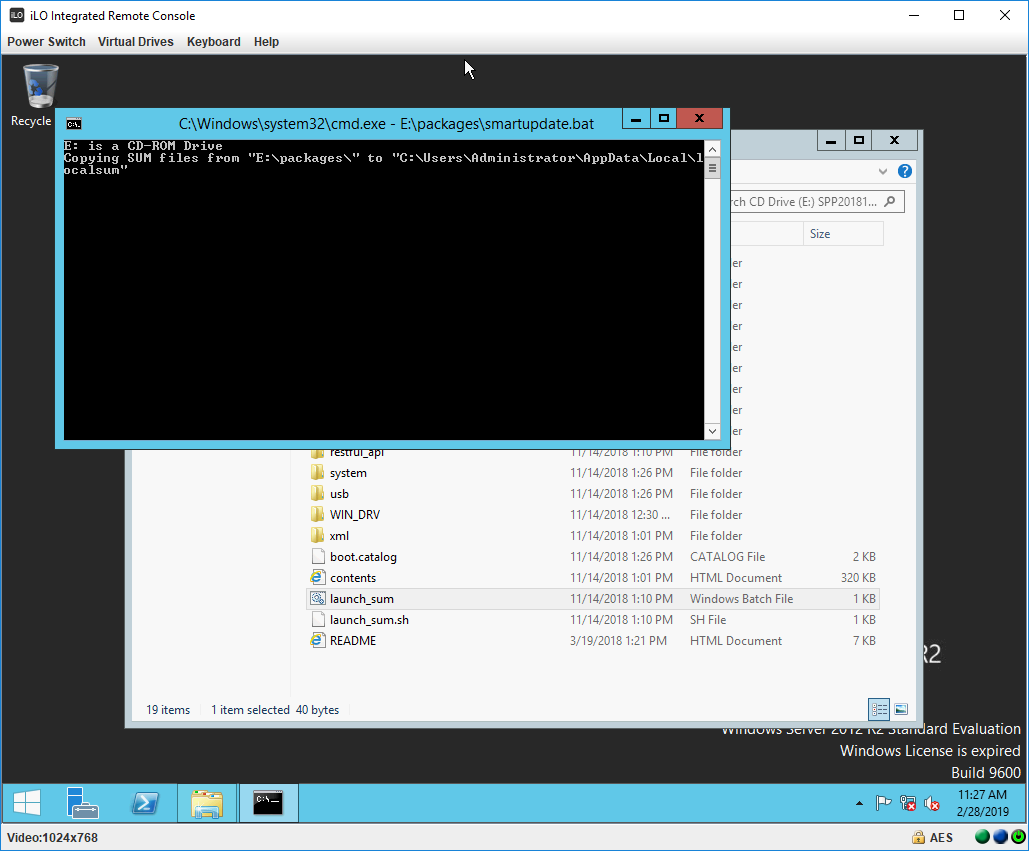Select the xml folder

[593, 535]
